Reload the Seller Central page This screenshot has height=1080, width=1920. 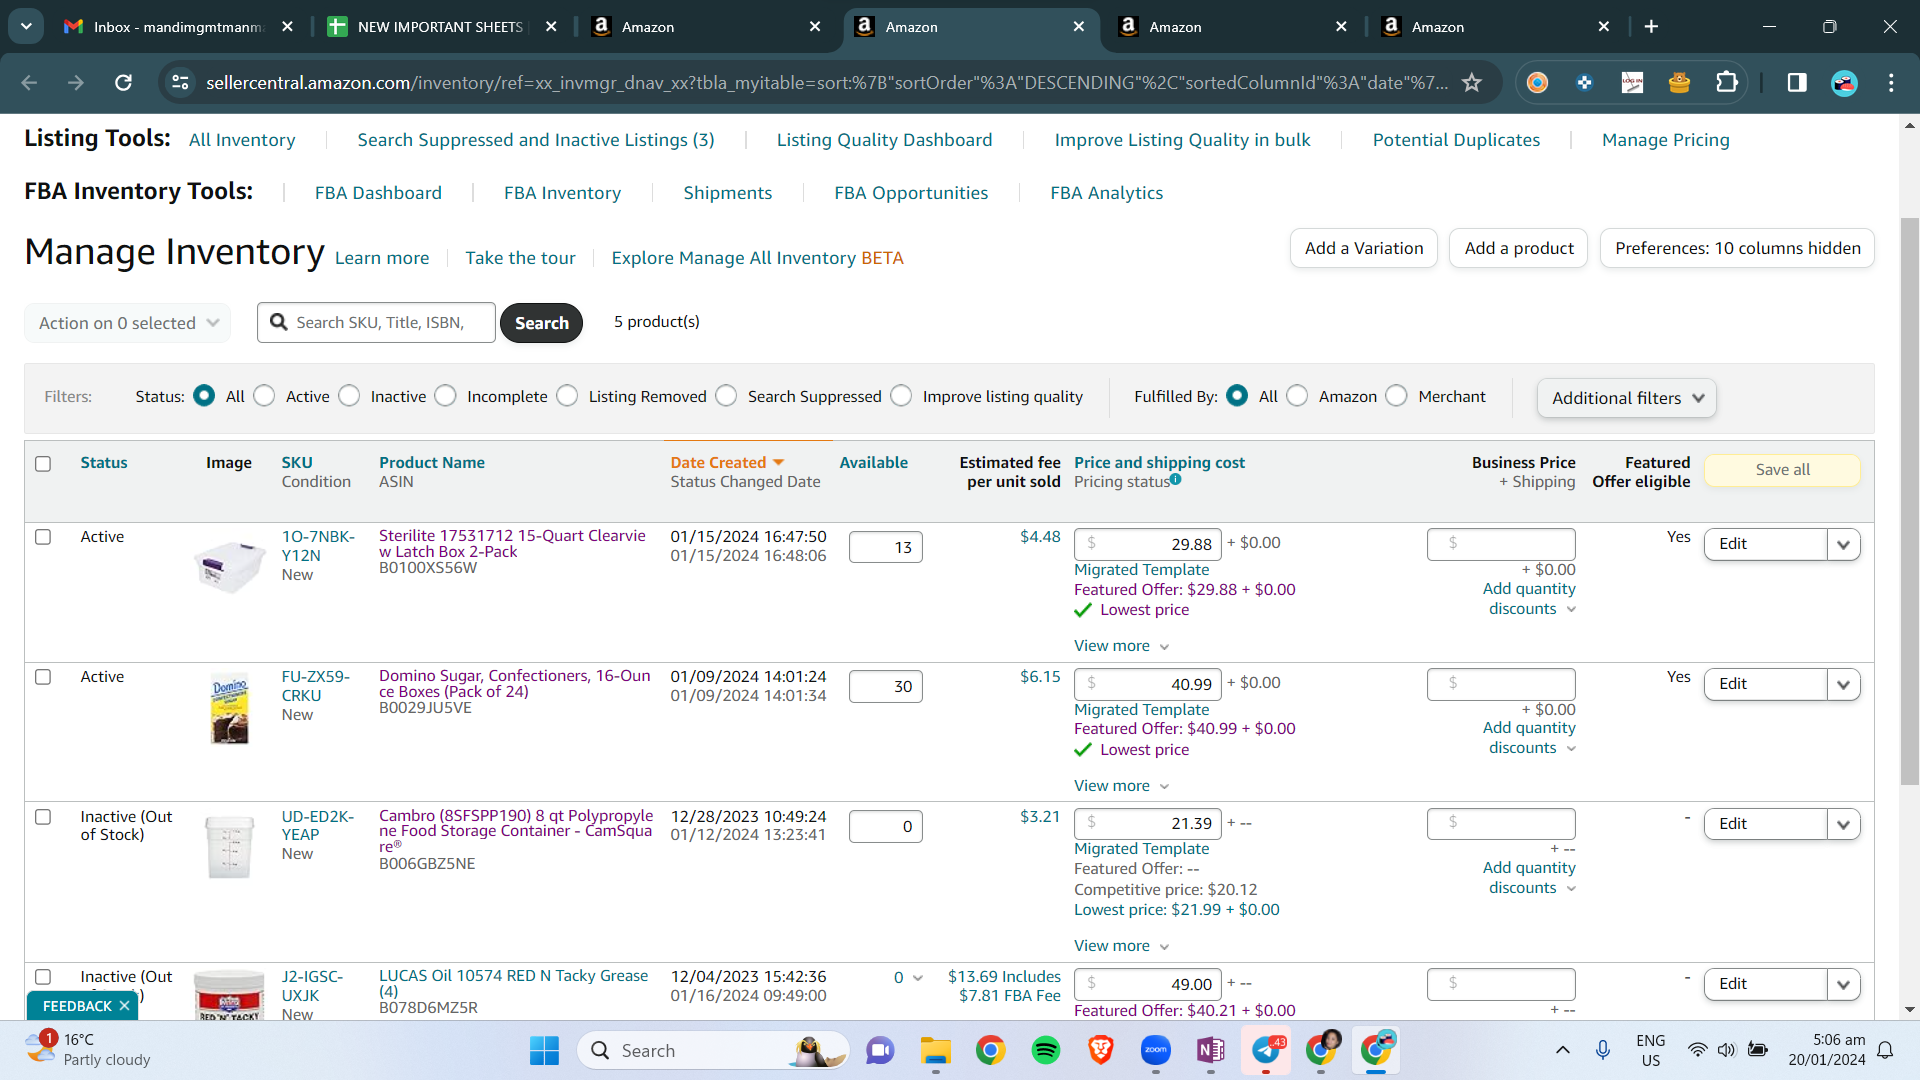tap(123, 83)
